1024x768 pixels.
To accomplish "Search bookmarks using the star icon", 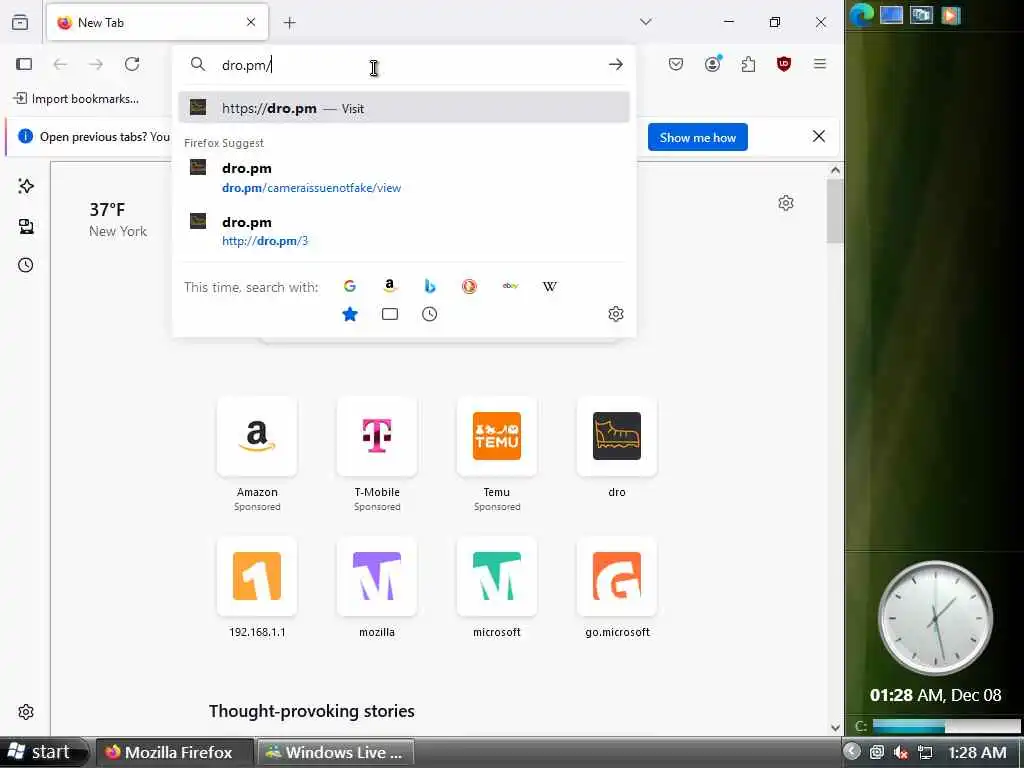I will [350, 314].
